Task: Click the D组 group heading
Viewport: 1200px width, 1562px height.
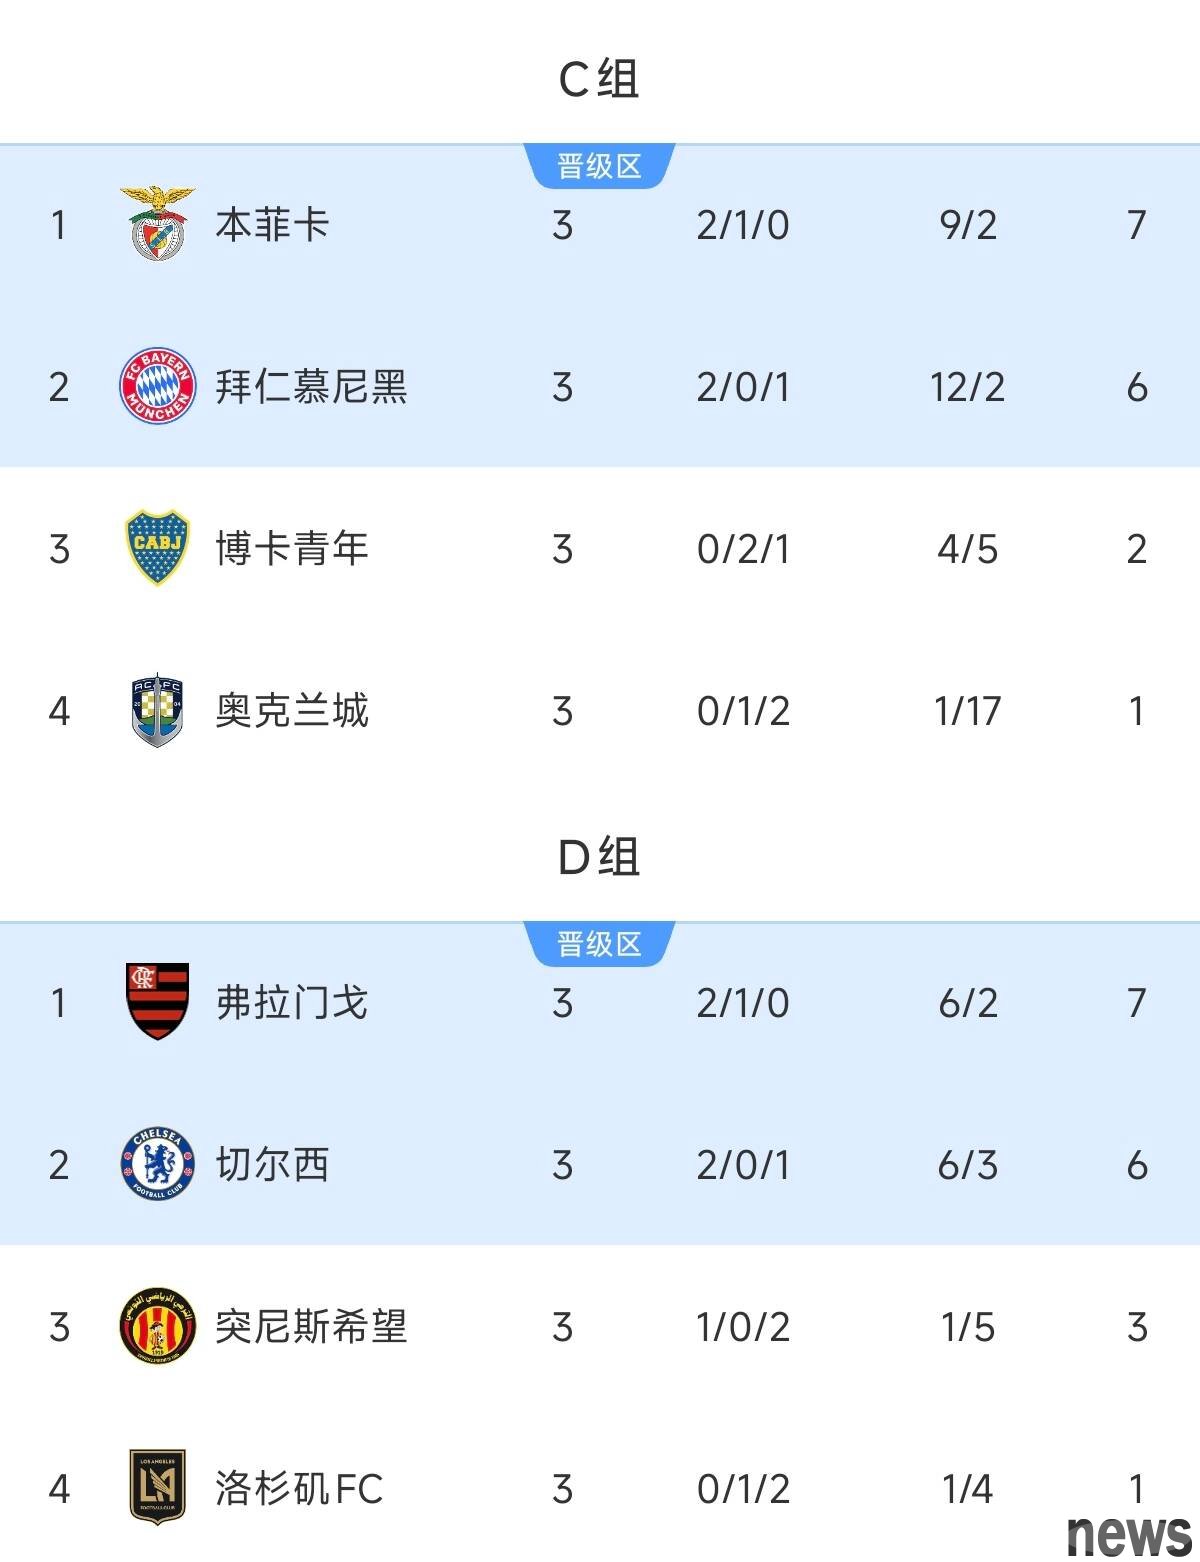Action: (599, 857)
